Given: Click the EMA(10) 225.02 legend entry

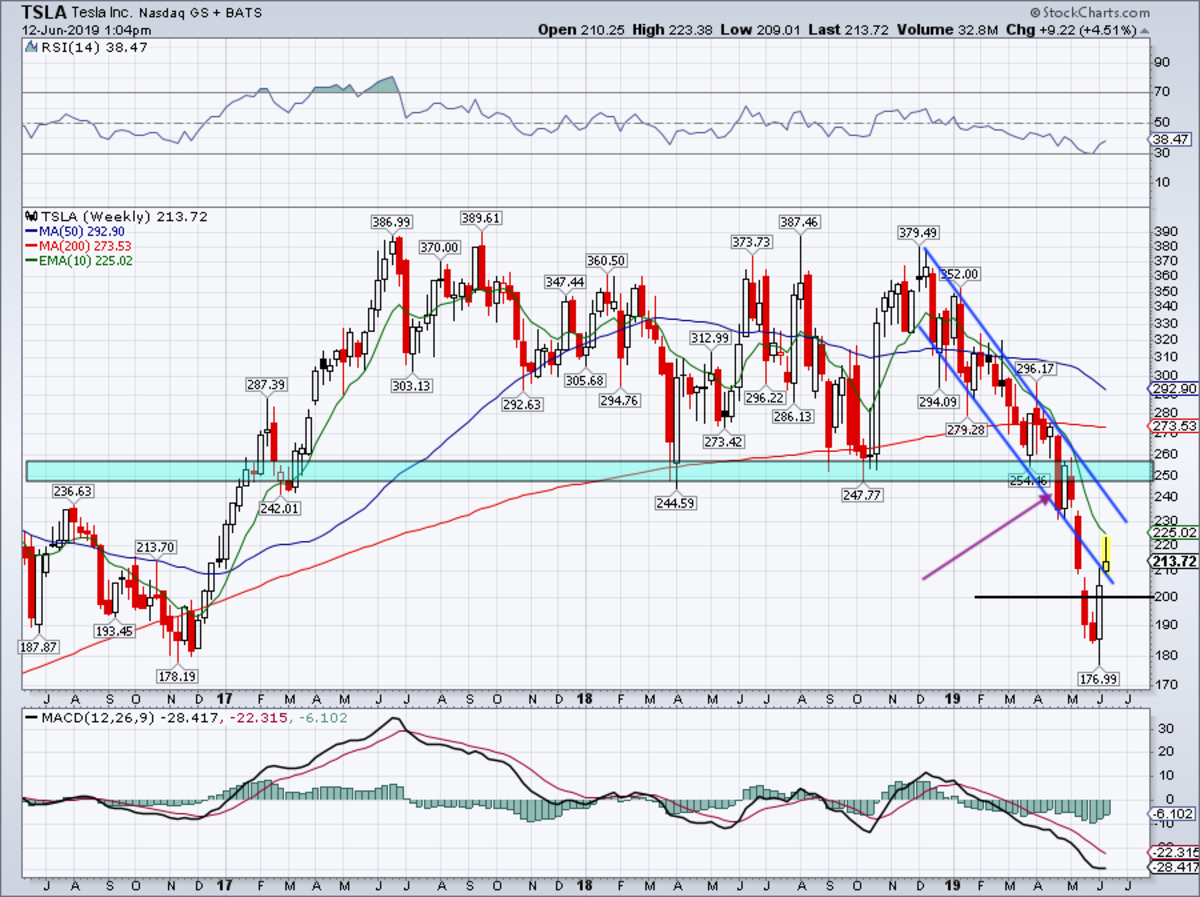Looking at the screenshot, I should (x=80, y=261).
